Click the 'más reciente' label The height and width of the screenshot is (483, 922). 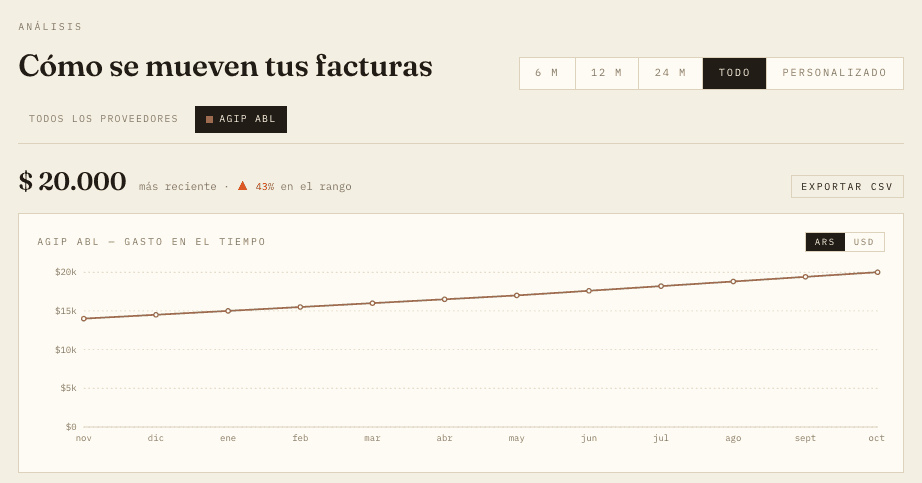pos(178,186)
